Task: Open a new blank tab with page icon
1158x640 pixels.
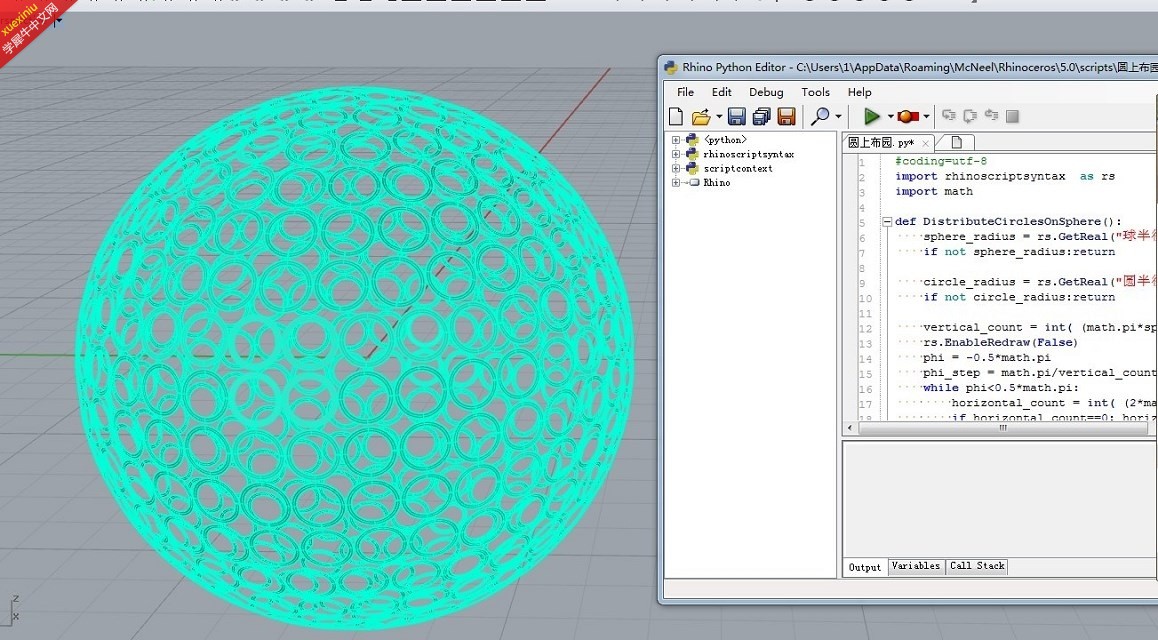Action: (956, 142)
